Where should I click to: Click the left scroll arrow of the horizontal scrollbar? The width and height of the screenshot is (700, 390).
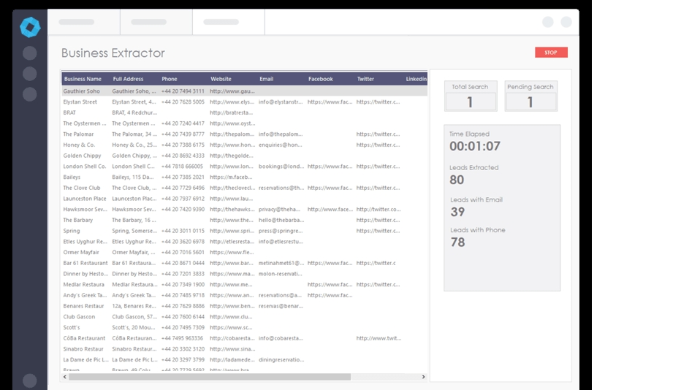(65, 377)
